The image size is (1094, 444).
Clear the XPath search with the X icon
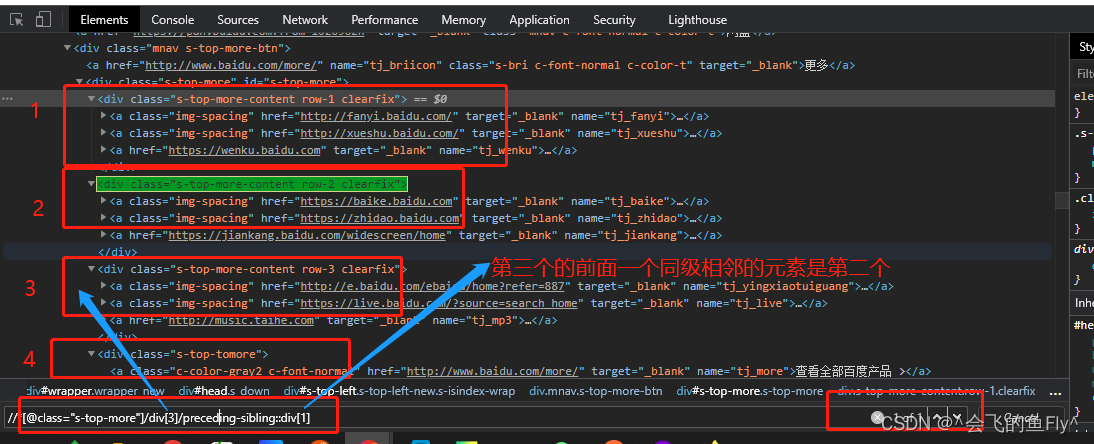877,417
